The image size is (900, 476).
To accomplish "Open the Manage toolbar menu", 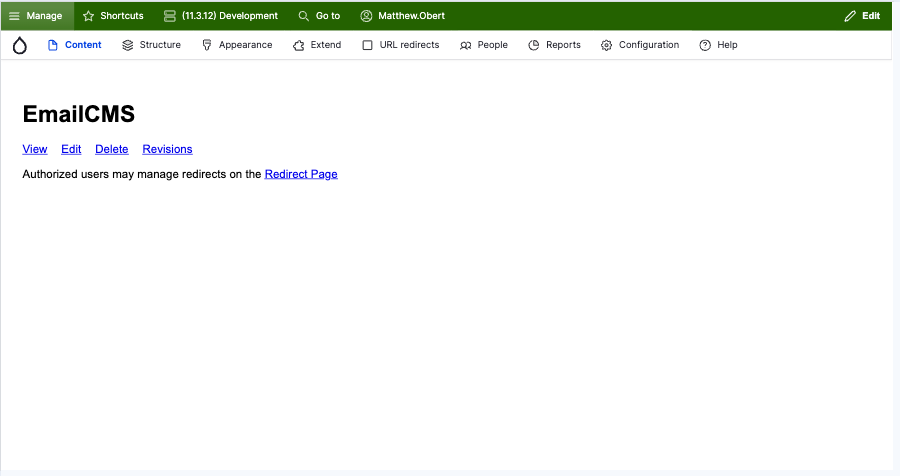I will click(x=37, y=16).
